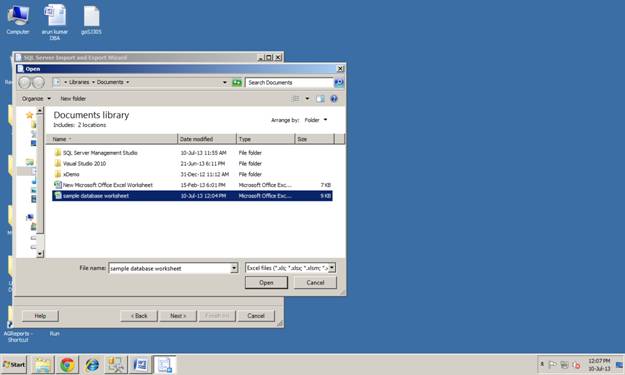Expand the Arrange by Folder dropdown
625x375 pixels.
click(x=316, y=120)
